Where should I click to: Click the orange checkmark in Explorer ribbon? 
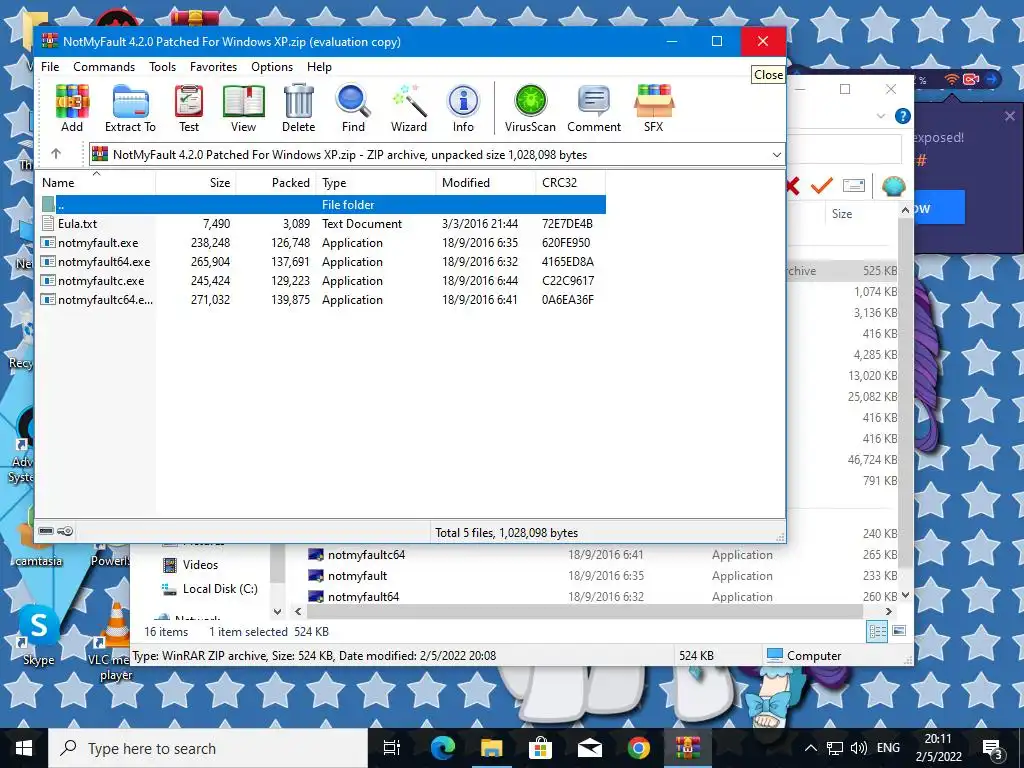tap(822, 185)
